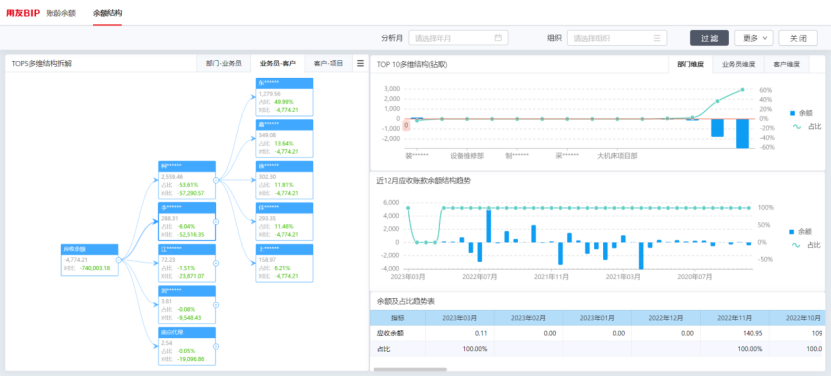831x376 pixels.
Task: Toggle 余额 legend in TOP 10 chart
Action: tap(801, 113)
